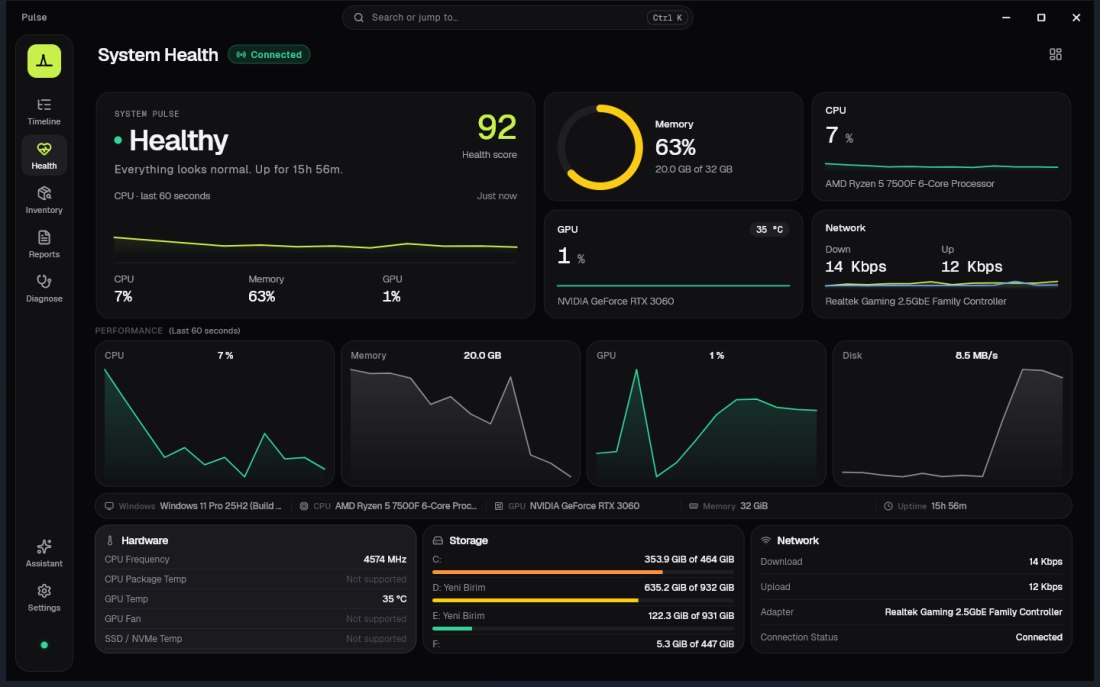Click the Healthy status heading
Screen dimensions: 1100x687
178,140
